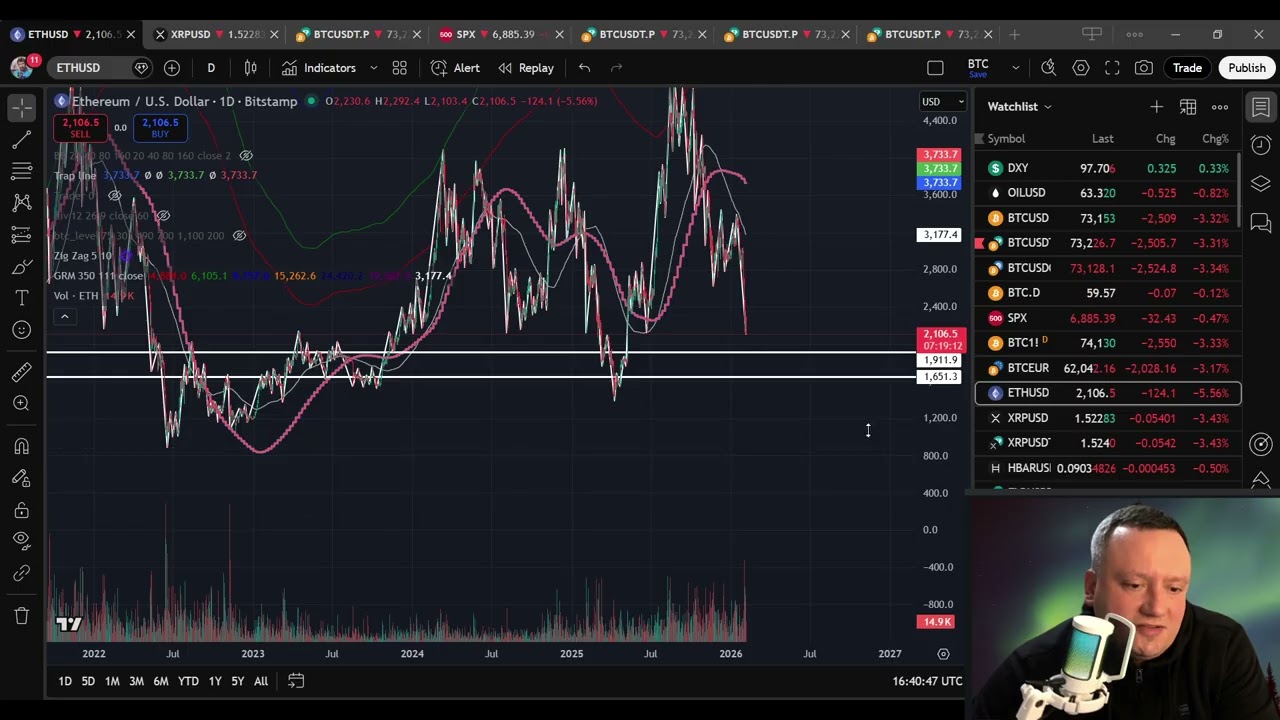Screen dimensions: 1280x720
Task: Select the 1Y time range
Action: [215, 681]
